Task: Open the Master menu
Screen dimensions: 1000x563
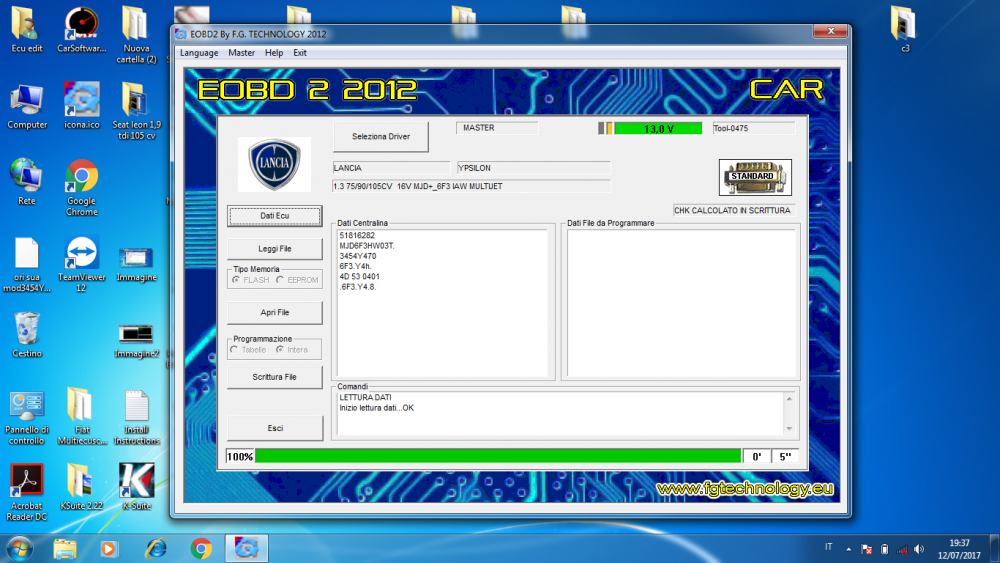Action: tap(241, 53)
